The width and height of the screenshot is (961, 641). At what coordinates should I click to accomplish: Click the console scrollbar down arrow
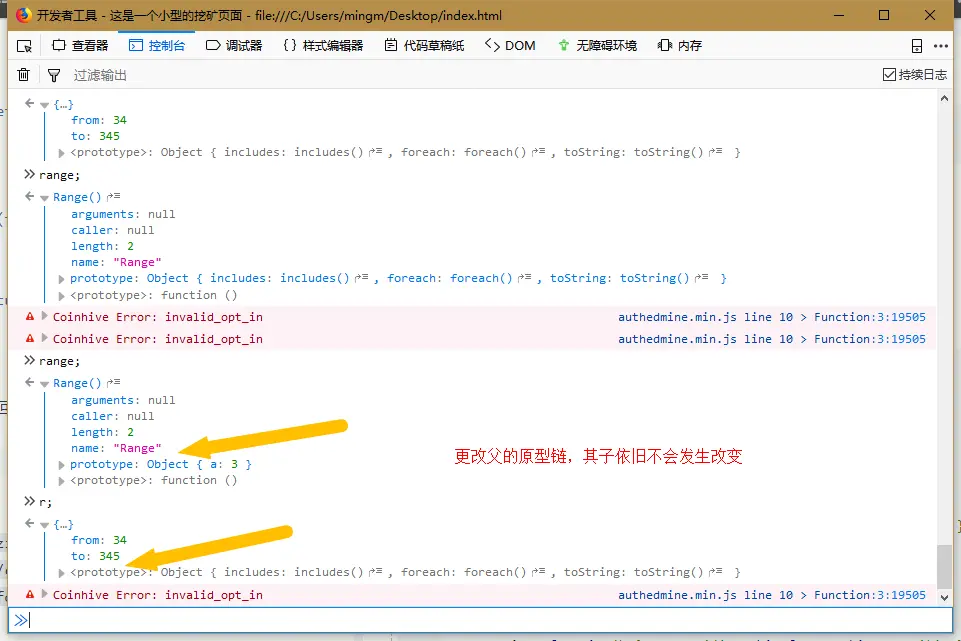944,597
